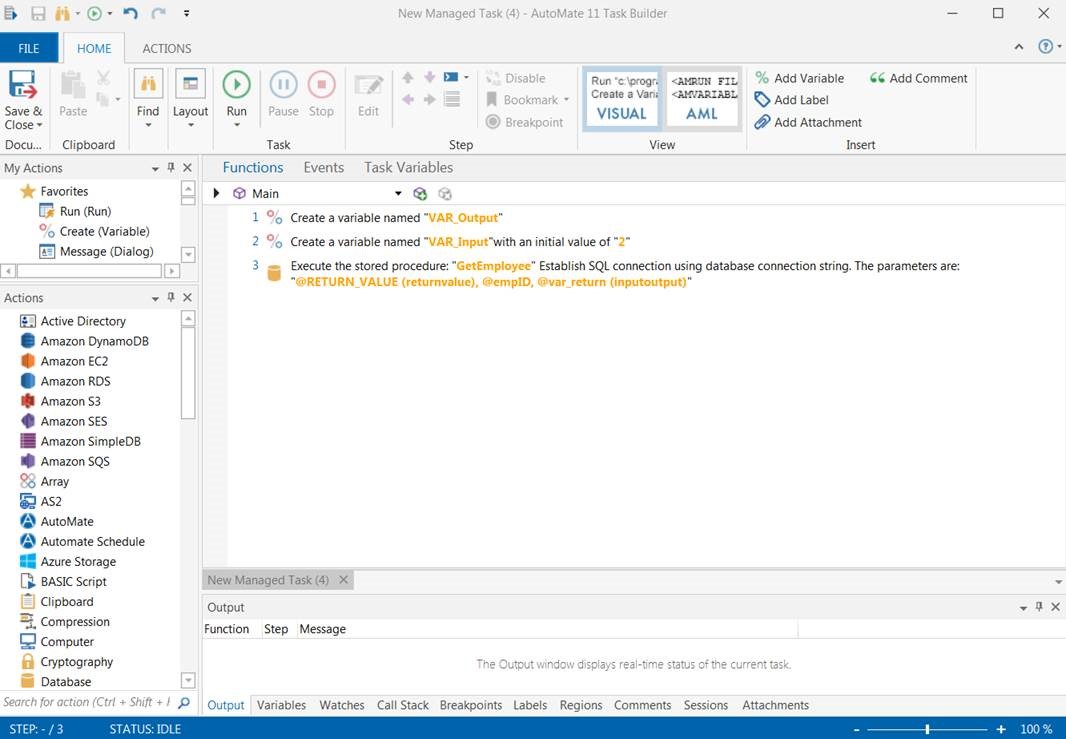Click Undo in quick access toolbar
The image size is (1066, 739).
coord(131,13)
